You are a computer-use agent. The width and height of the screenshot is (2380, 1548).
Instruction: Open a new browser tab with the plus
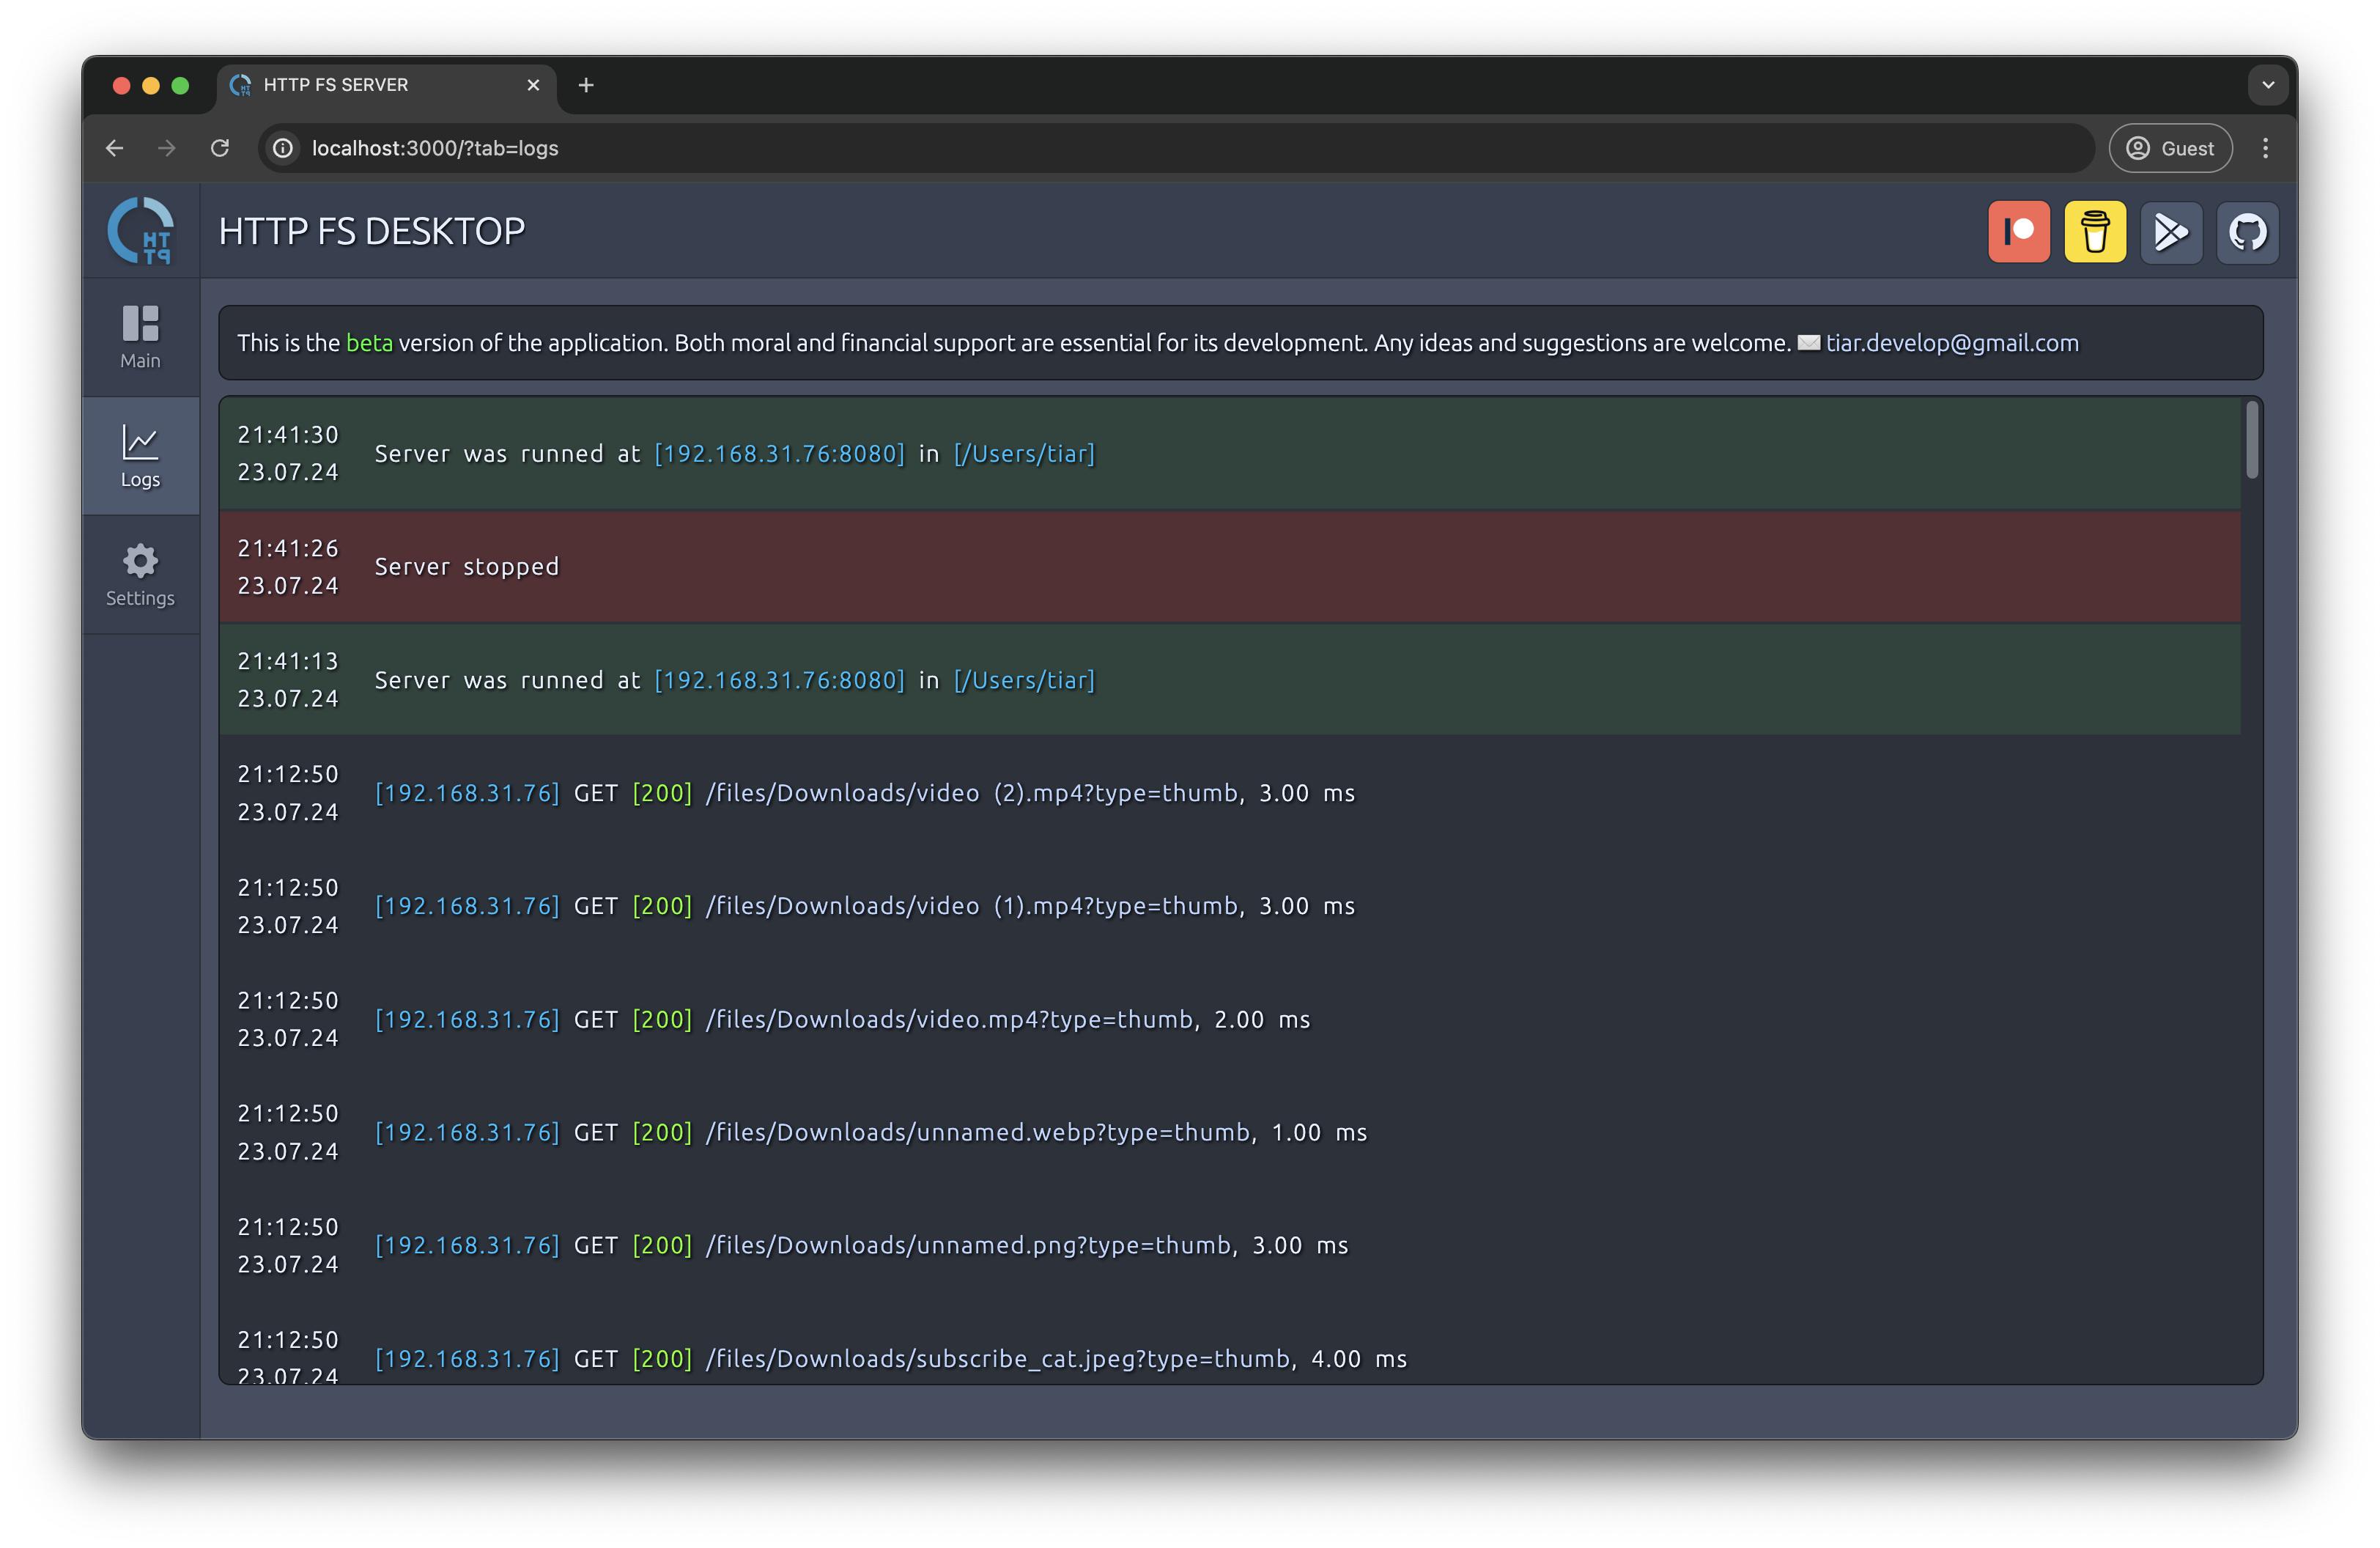[x=586, y=85]
